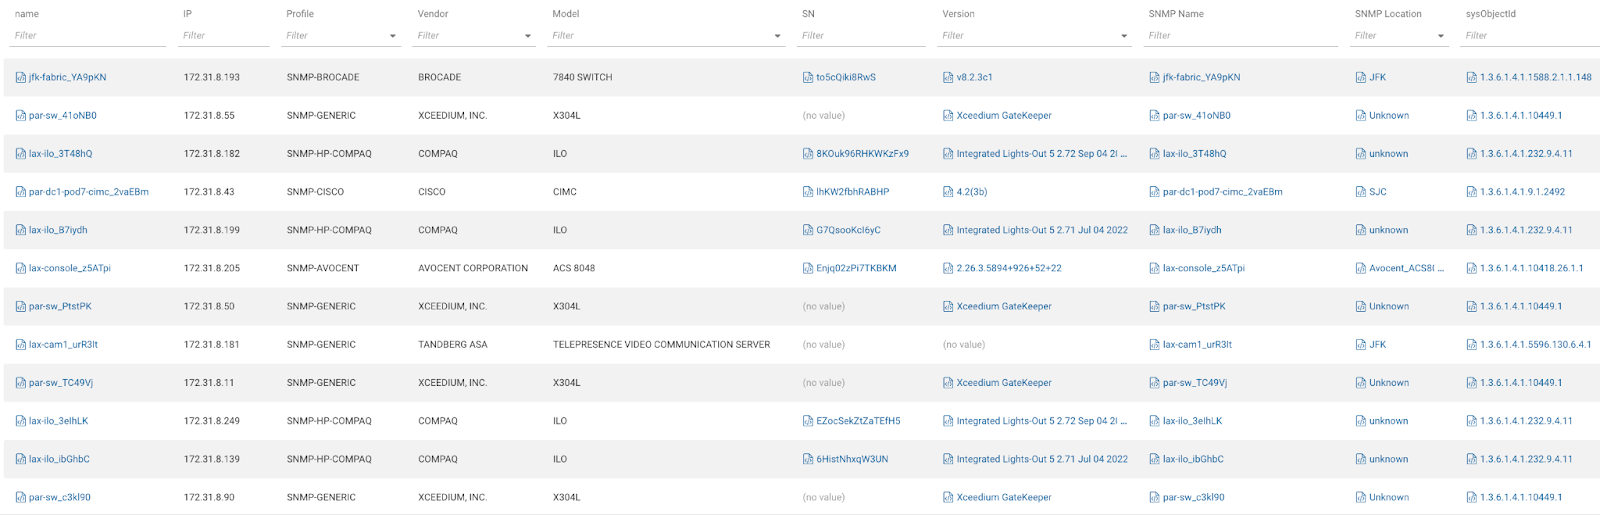Click the SNMP-CISCO profile cell

tap(315, 192)
